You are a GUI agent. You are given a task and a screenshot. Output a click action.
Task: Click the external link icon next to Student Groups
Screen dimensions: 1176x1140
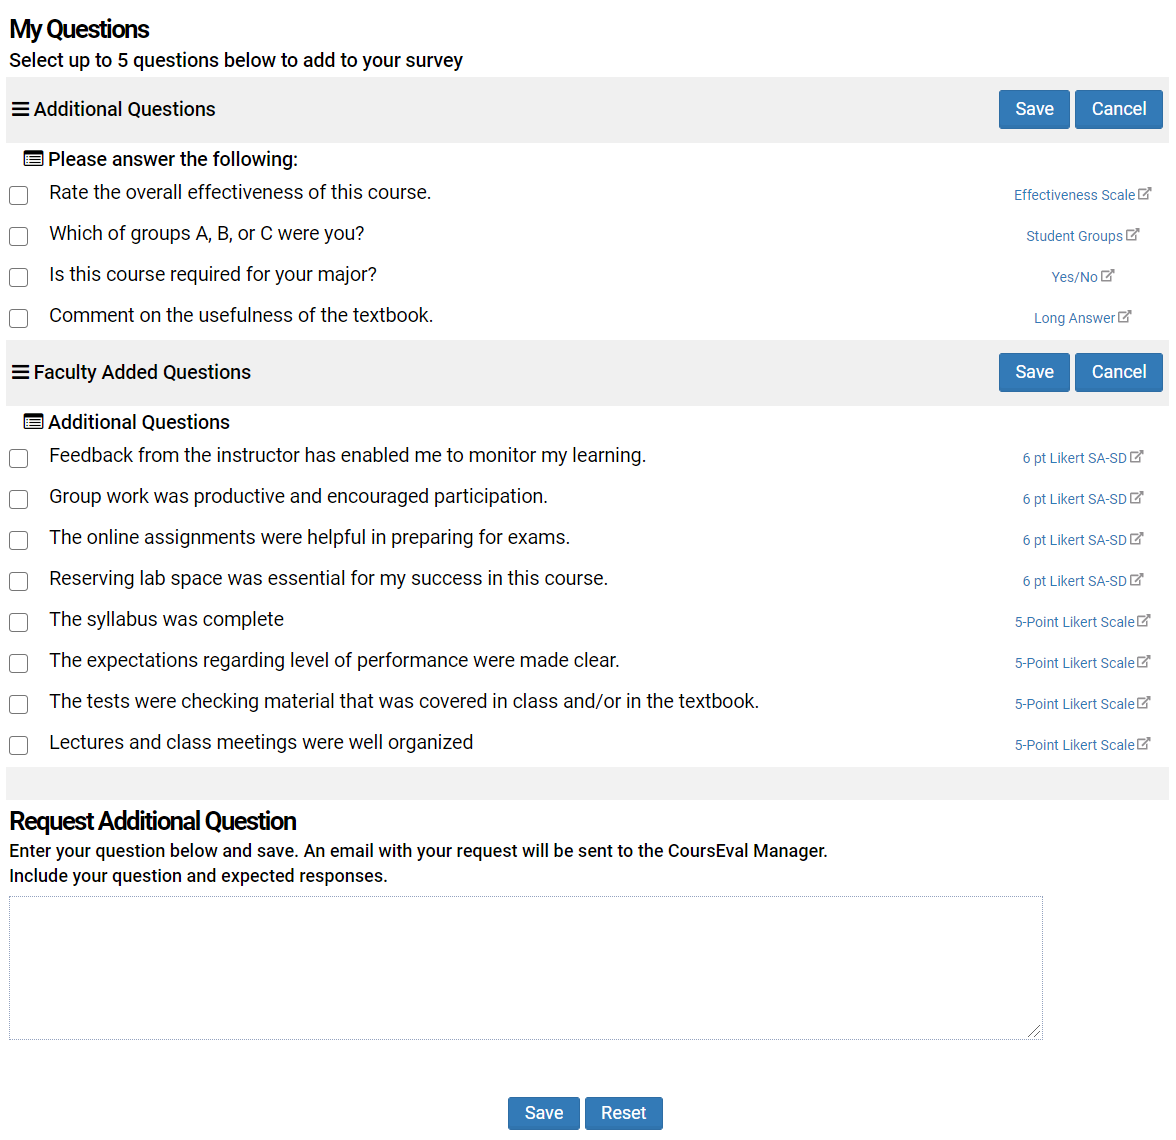1132,235
